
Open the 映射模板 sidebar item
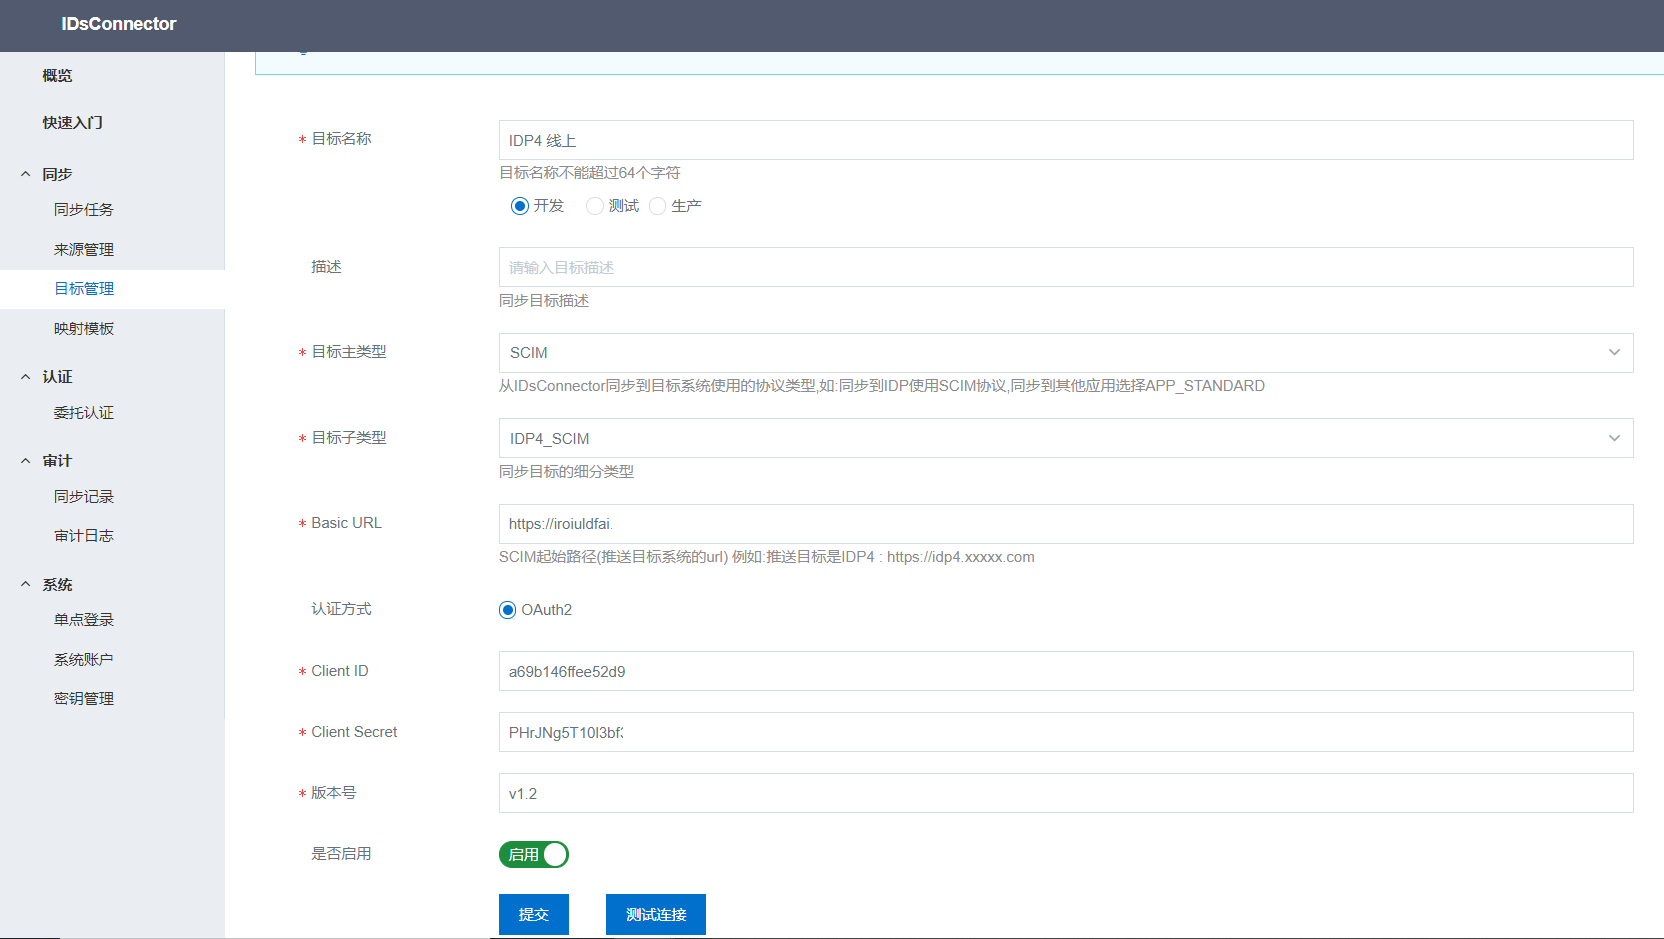(x=84, y=329)
